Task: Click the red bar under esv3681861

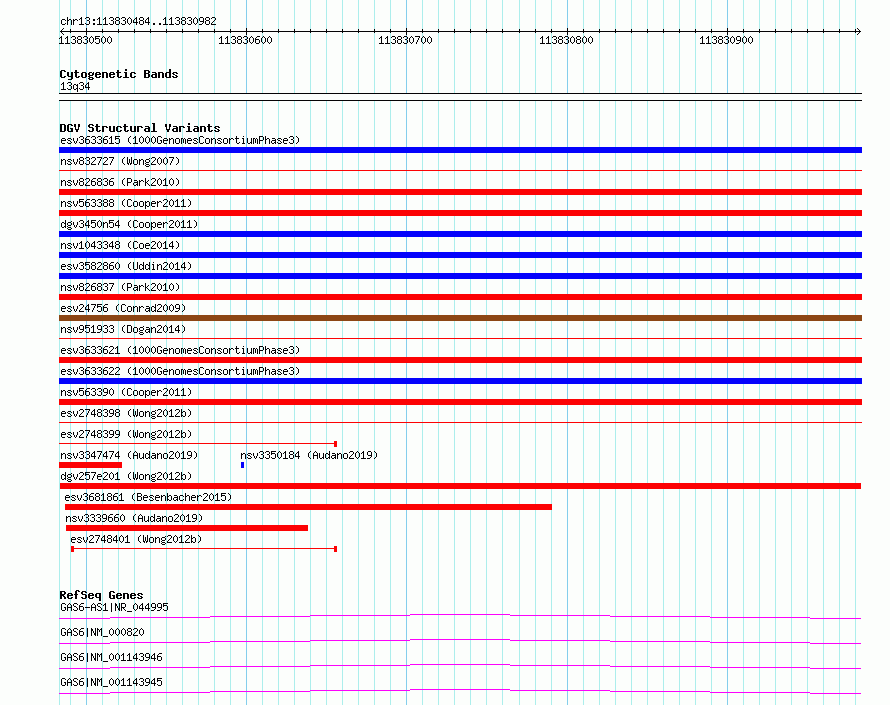Action: 308,507
